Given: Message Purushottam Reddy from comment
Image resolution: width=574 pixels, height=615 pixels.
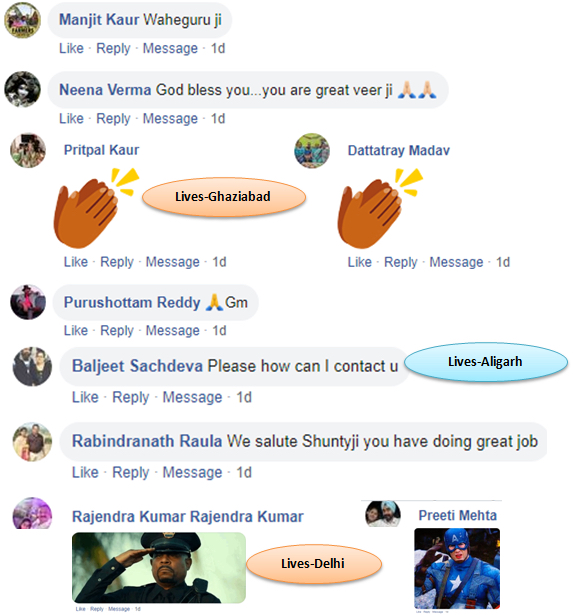Looking at the screenshot, I should pyautogui.click(x=173, y=331).
